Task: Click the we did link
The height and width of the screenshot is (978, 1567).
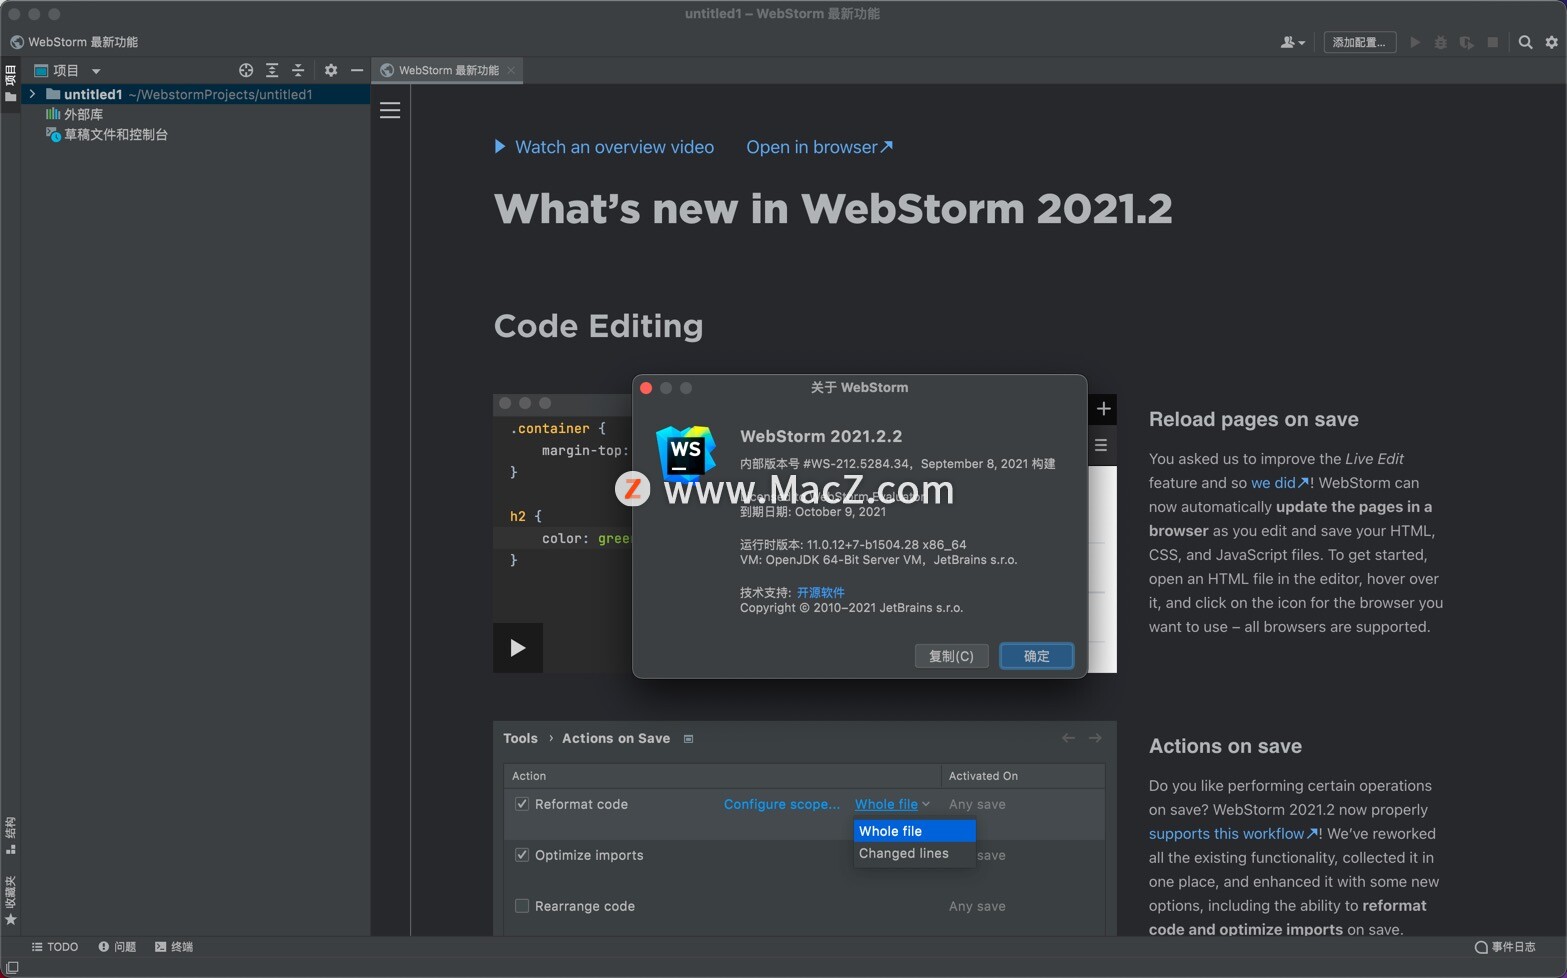Action: (x=1280, y=483)
